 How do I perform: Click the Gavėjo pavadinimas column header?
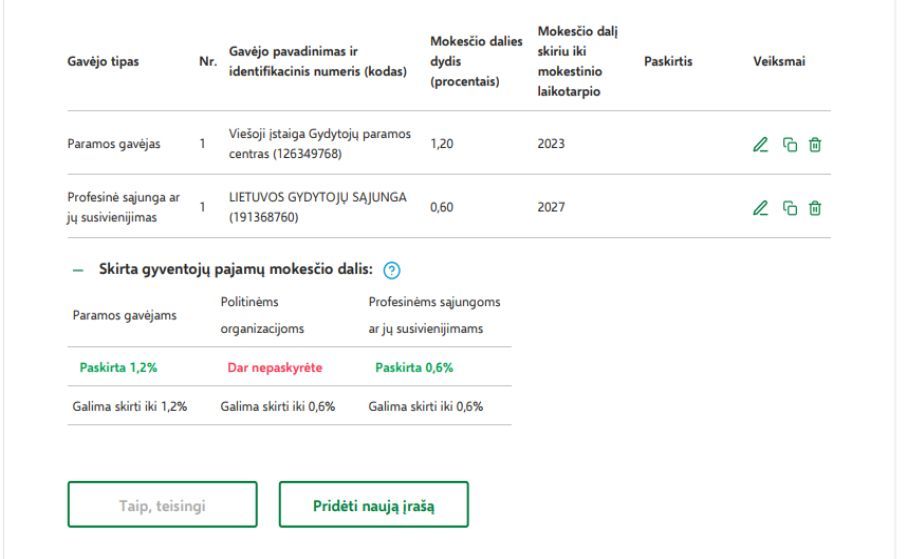[x=318, y=61]
